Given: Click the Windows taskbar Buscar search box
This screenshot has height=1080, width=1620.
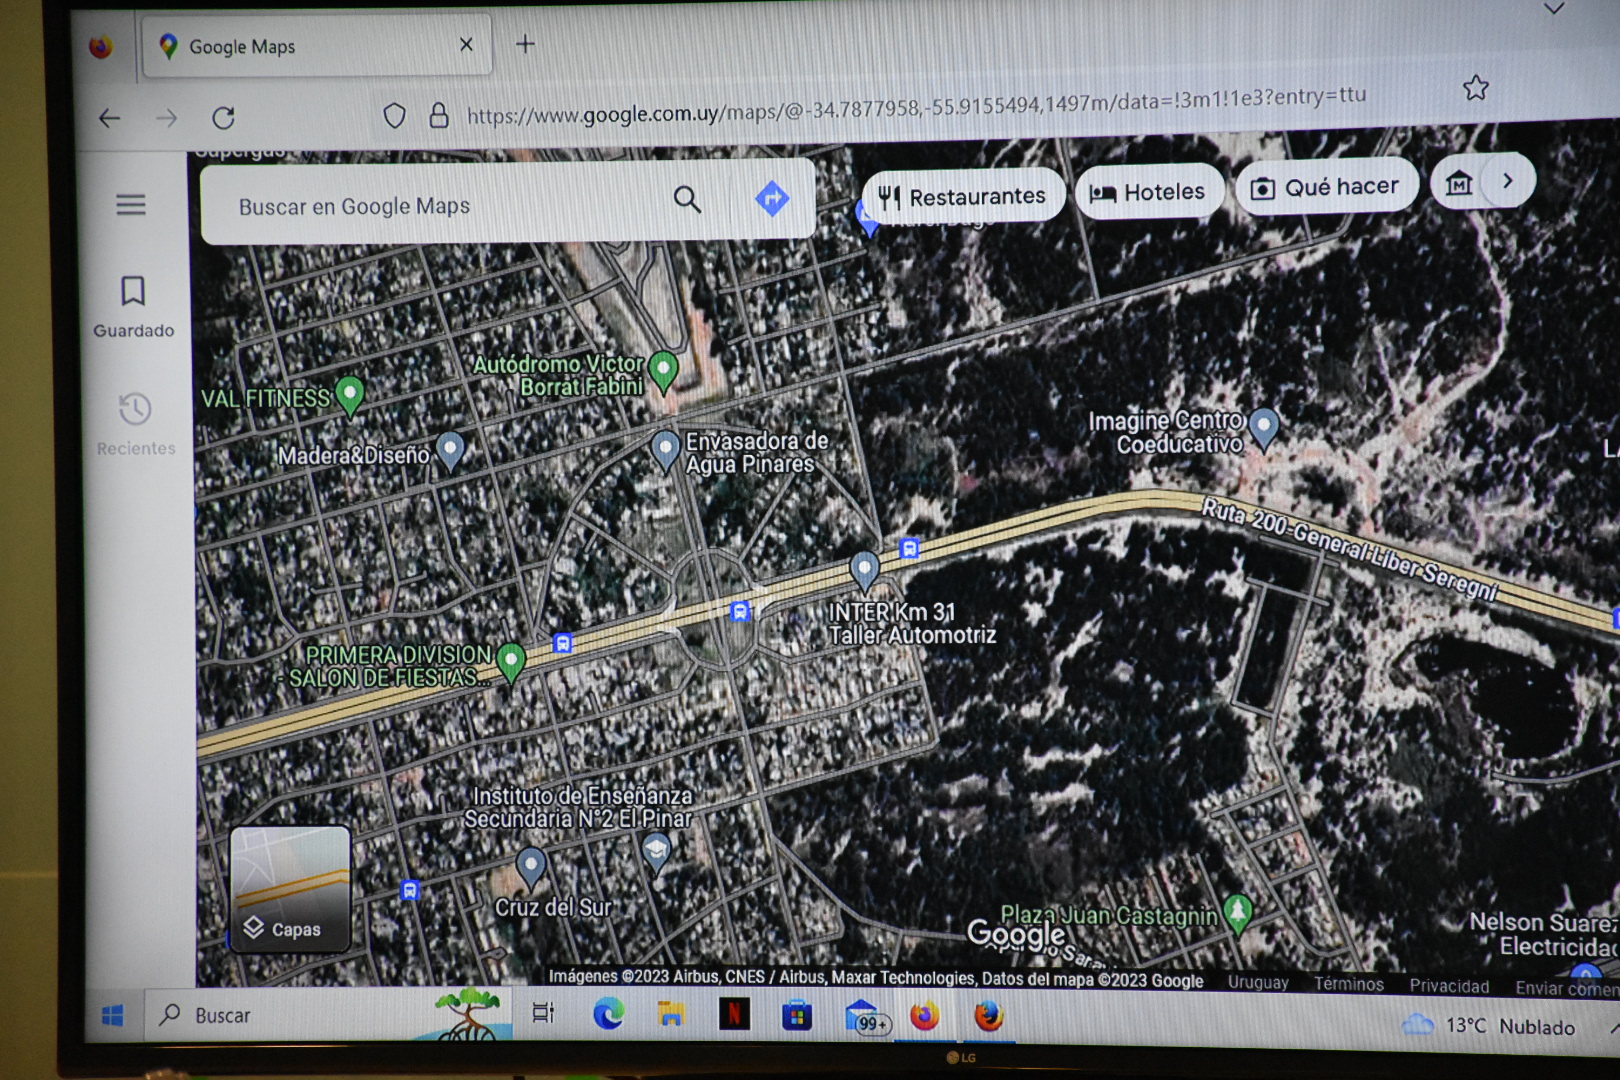Looking at the screenshot, I should [328, 1015].
